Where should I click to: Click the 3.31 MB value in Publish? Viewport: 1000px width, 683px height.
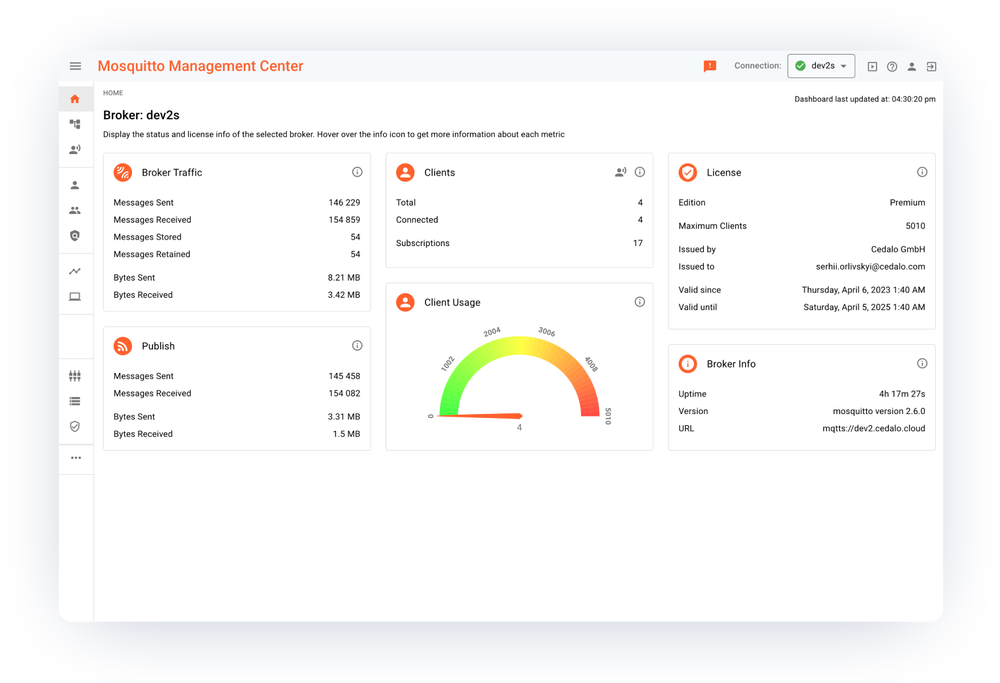point(344,417)
